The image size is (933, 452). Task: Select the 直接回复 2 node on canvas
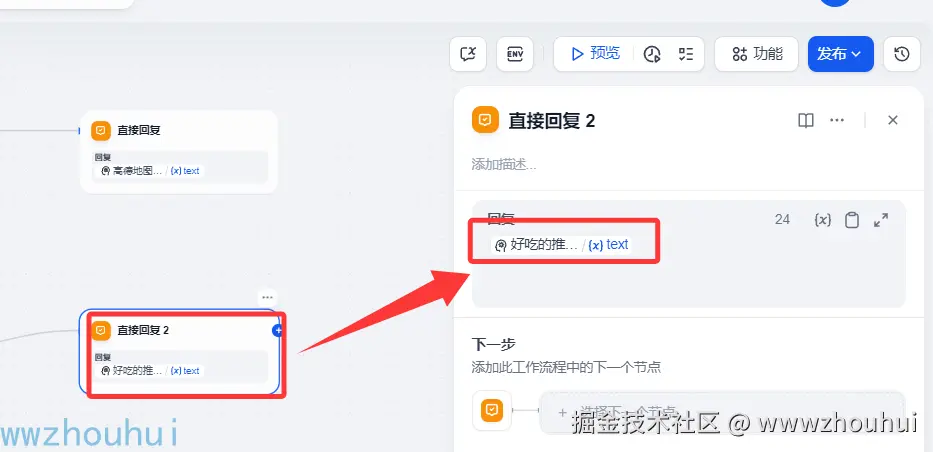coord(180,351)
